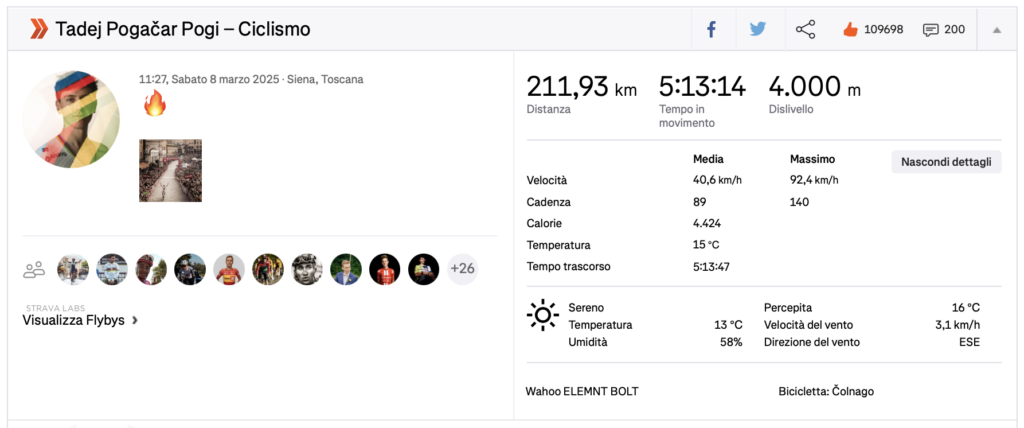
Task: Expand the Visualizza Flybys arrow
Action: click(135, 321)
